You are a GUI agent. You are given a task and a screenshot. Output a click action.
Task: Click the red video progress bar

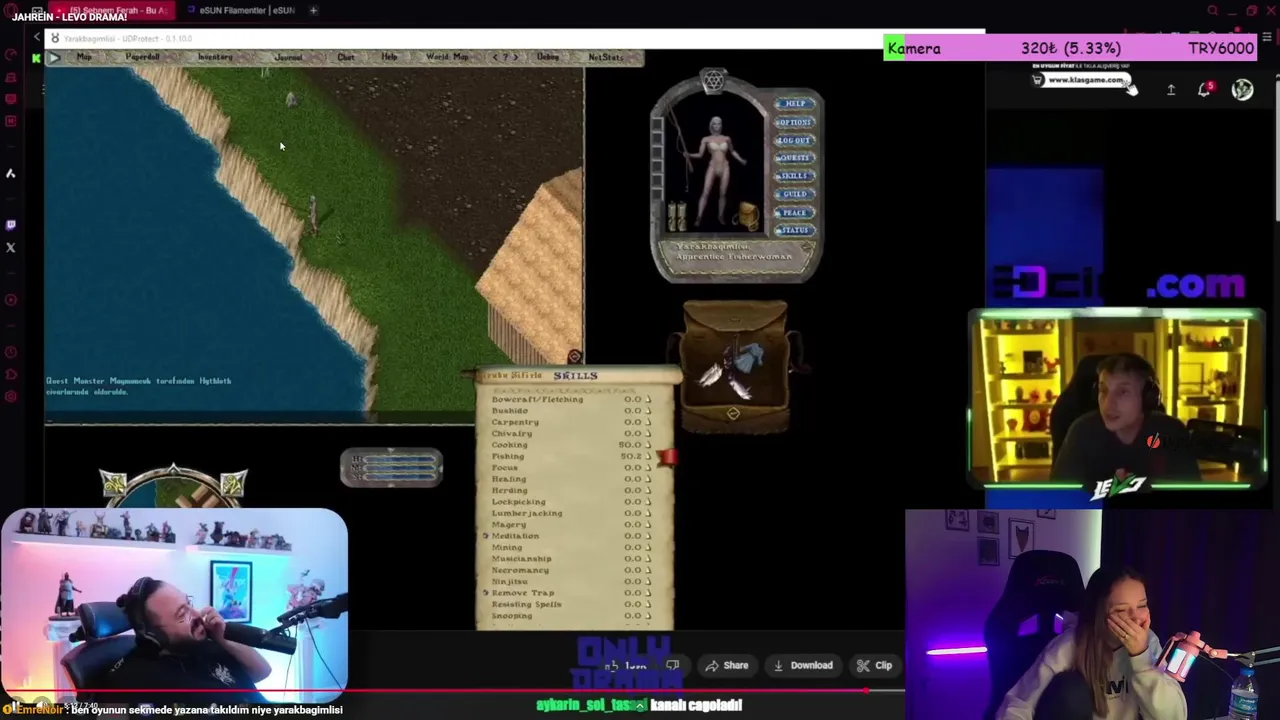pyautogui.click(x=452, y=690)
